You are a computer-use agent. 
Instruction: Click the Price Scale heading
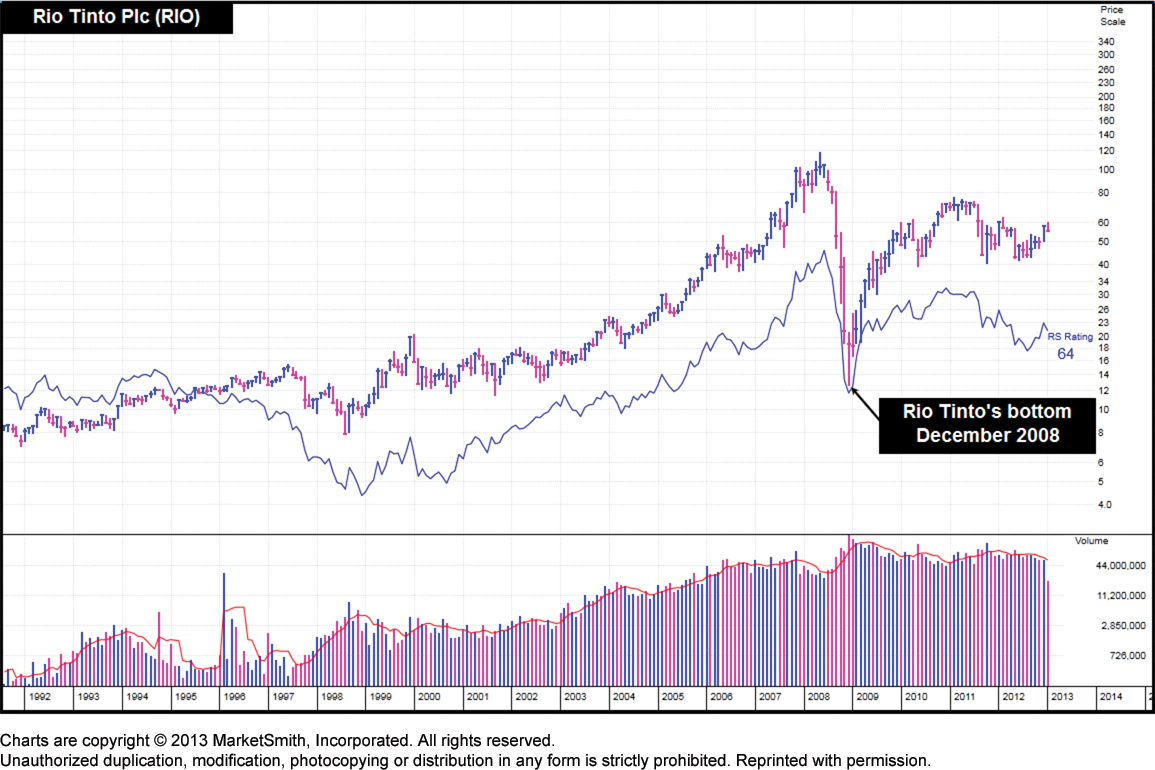[x=1112, y=15]
